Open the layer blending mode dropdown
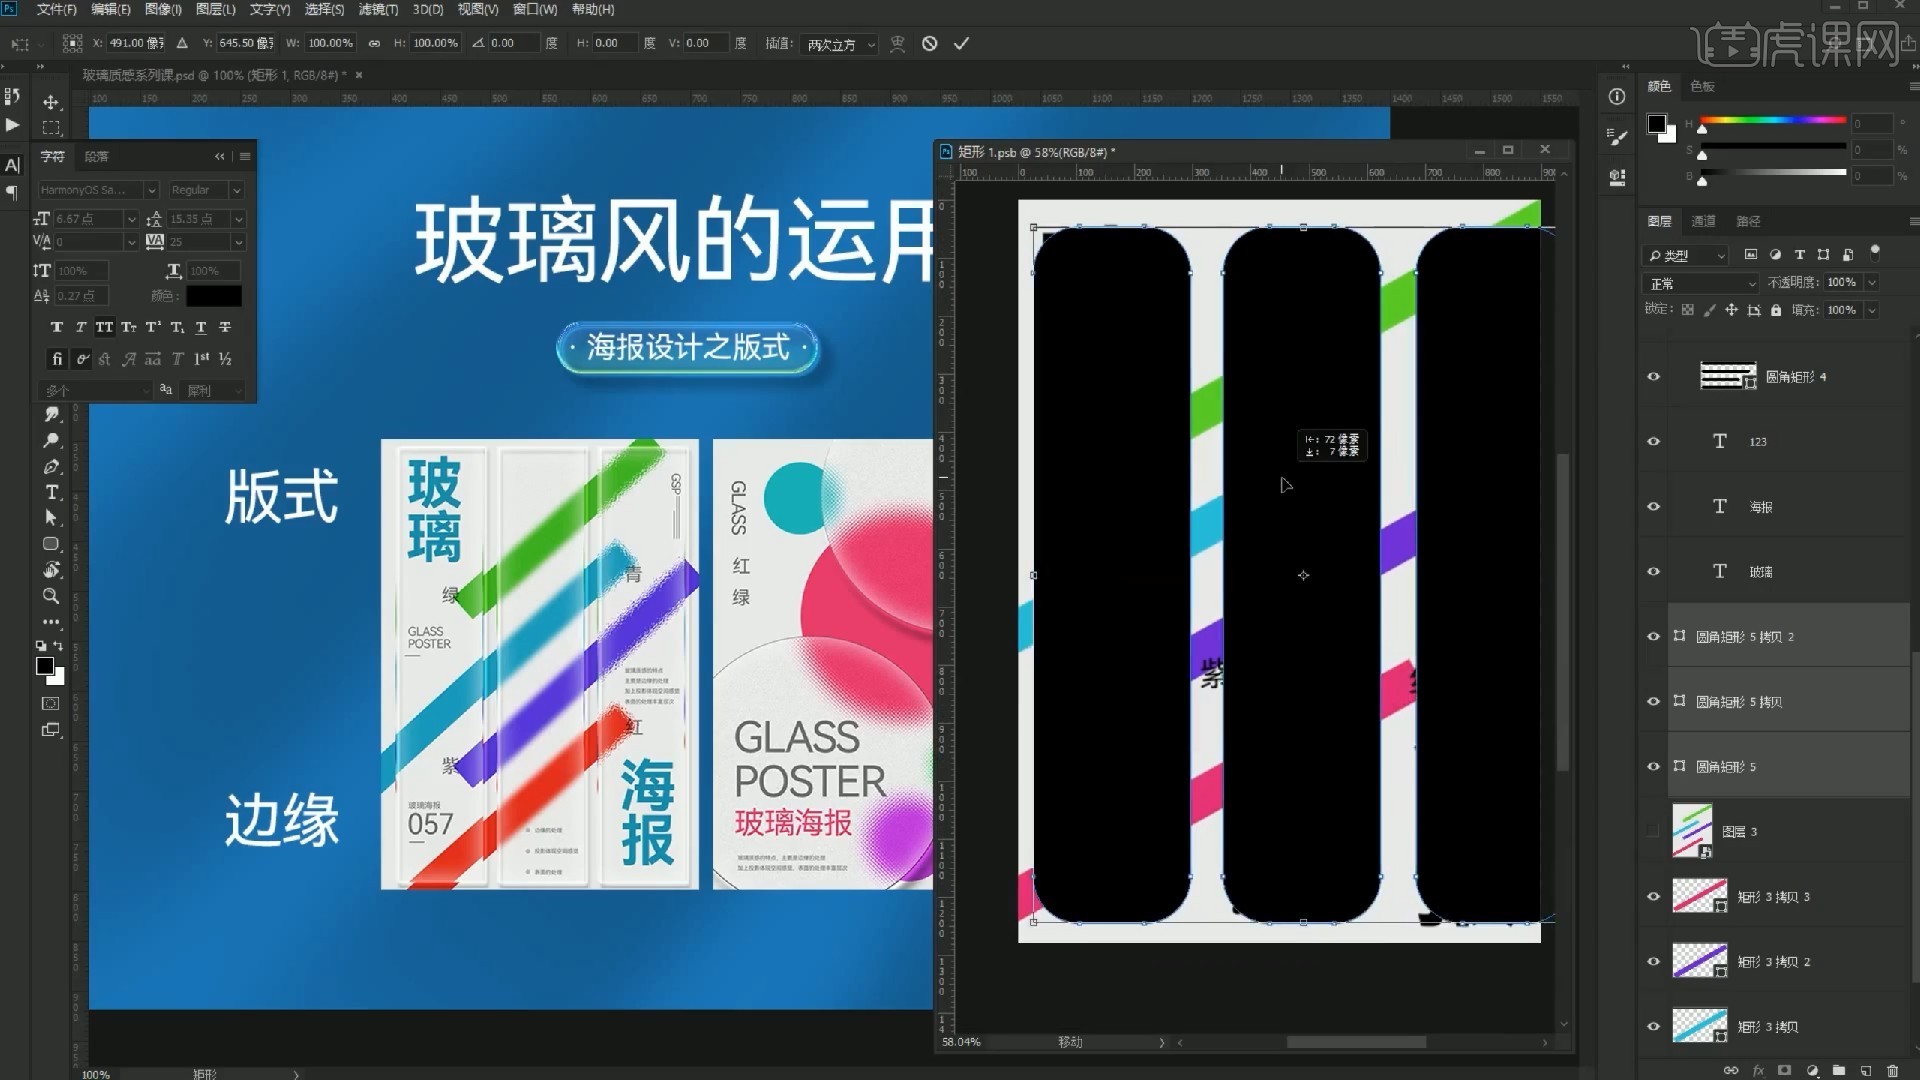1920x1080 pixels. point(1699,283)
